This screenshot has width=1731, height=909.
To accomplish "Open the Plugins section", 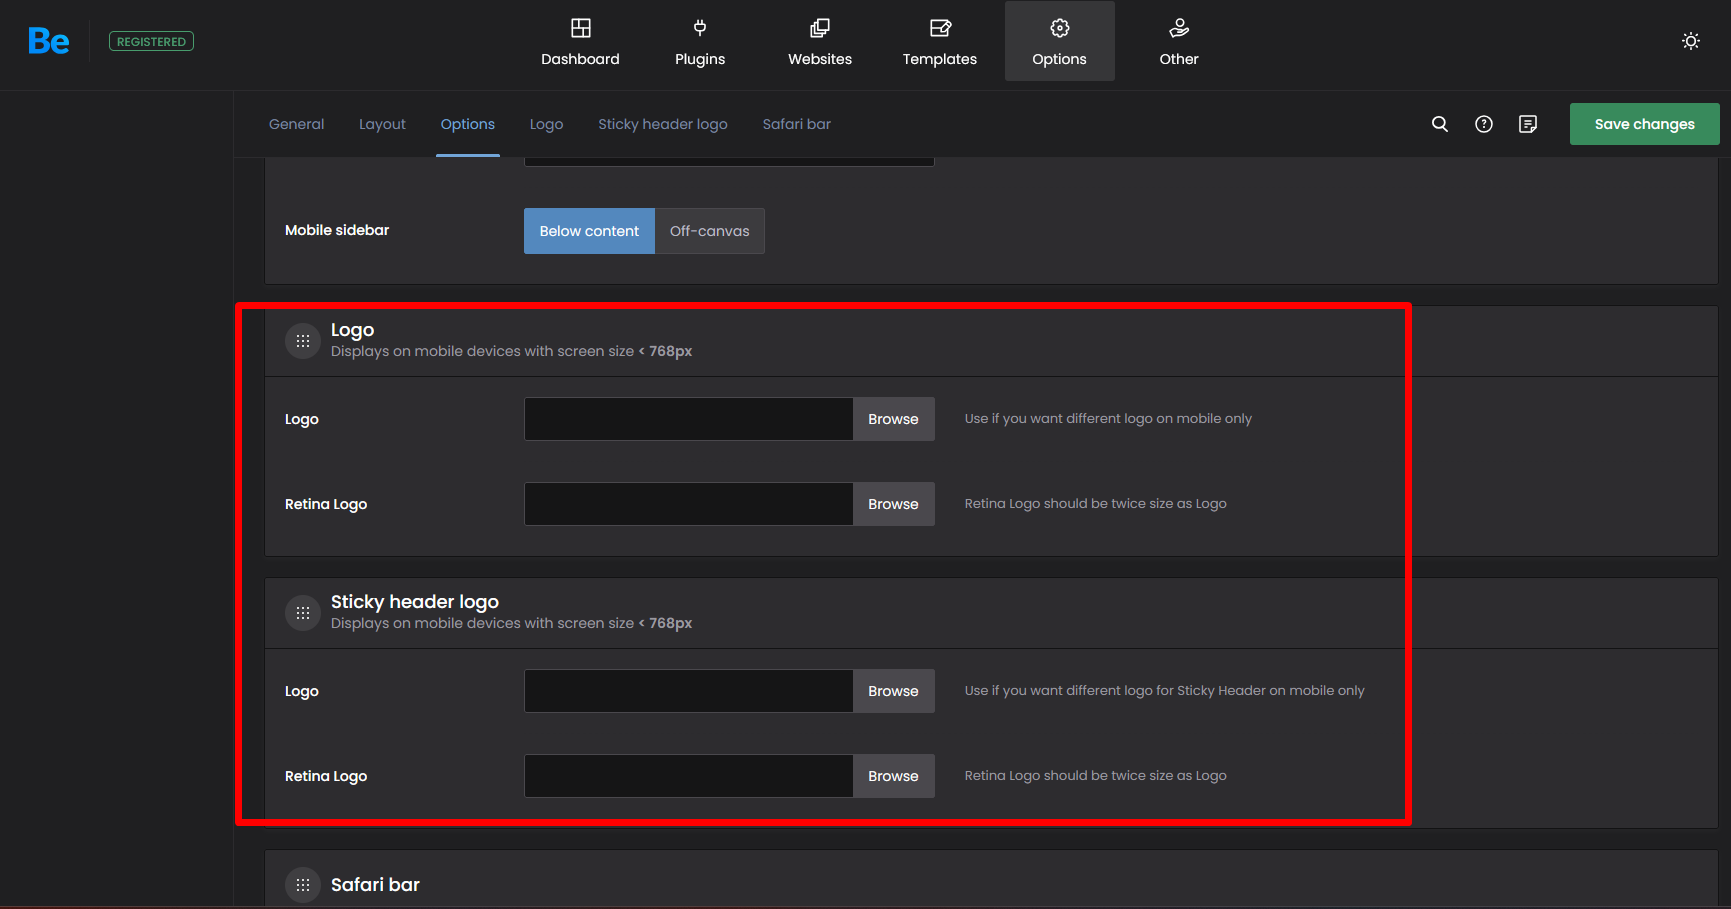I will click(x=700, y=42).
